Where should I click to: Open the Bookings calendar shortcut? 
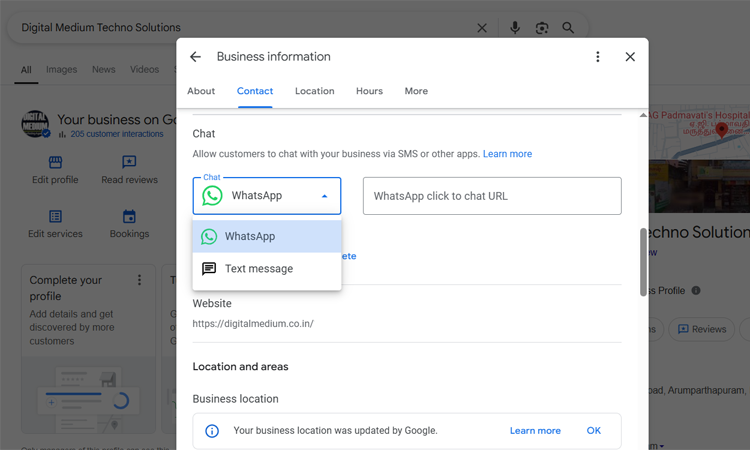coord(129,217)
